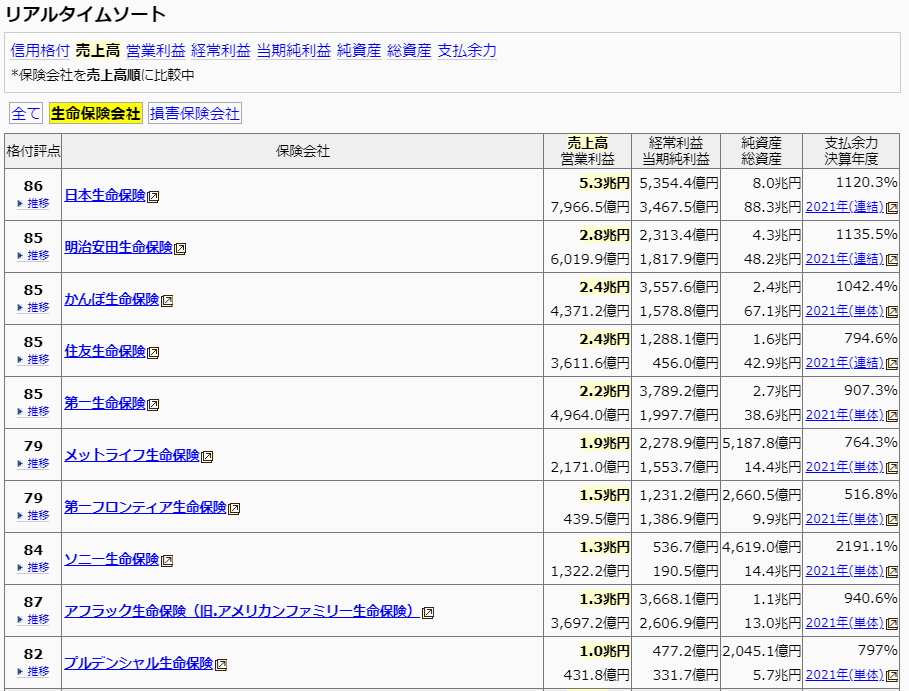The width and height of the screenshot is (909, 691).
Task: Select the 売上高 sort option
Action: point(97,51)
